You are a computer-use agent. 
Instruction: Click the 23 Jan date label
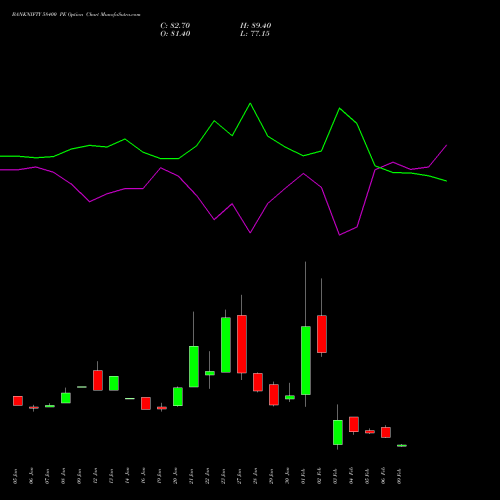(223, 476)
